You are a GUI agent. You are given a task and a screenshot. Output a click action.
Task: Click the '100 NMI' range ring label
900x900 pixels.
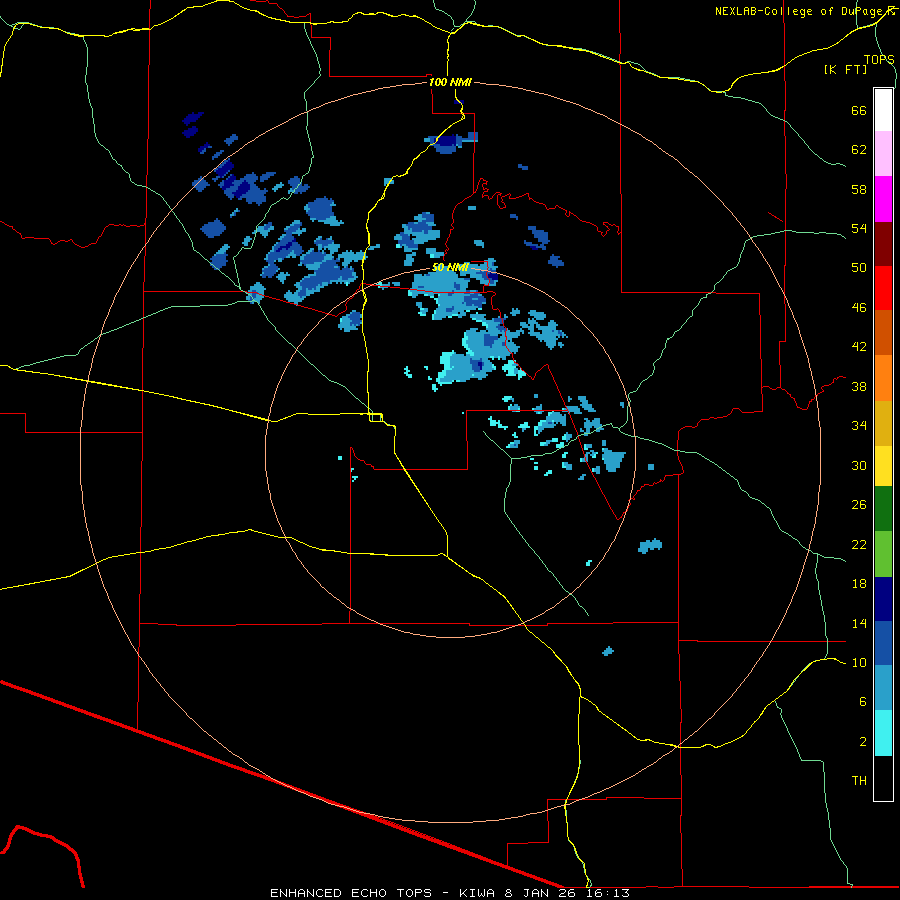[x=450, y=82]
